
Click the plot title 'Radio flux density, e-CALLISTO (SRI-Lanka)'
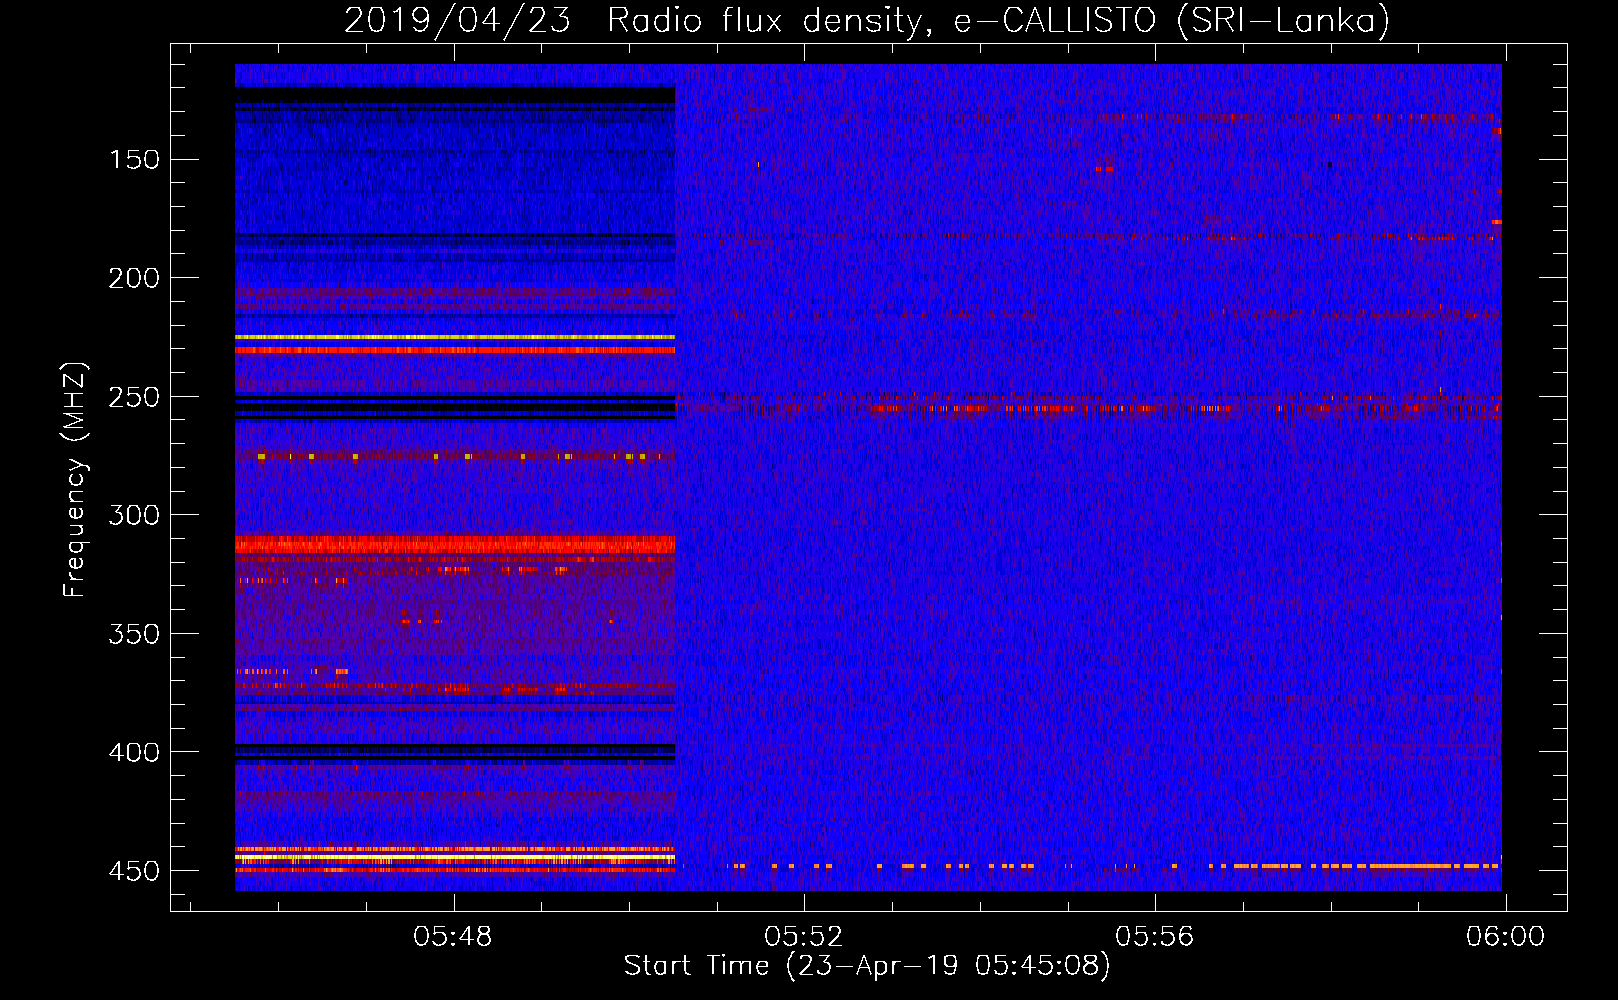(998, 20)
